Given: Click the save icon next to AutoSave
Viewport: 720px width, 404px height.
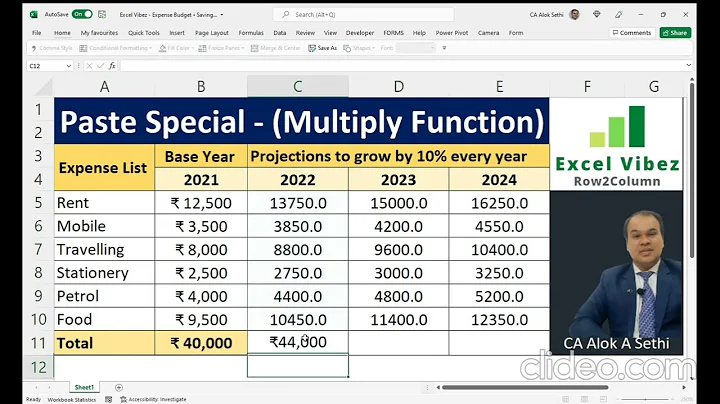Looking at the screenshot, I should click(x=102, y=15).
